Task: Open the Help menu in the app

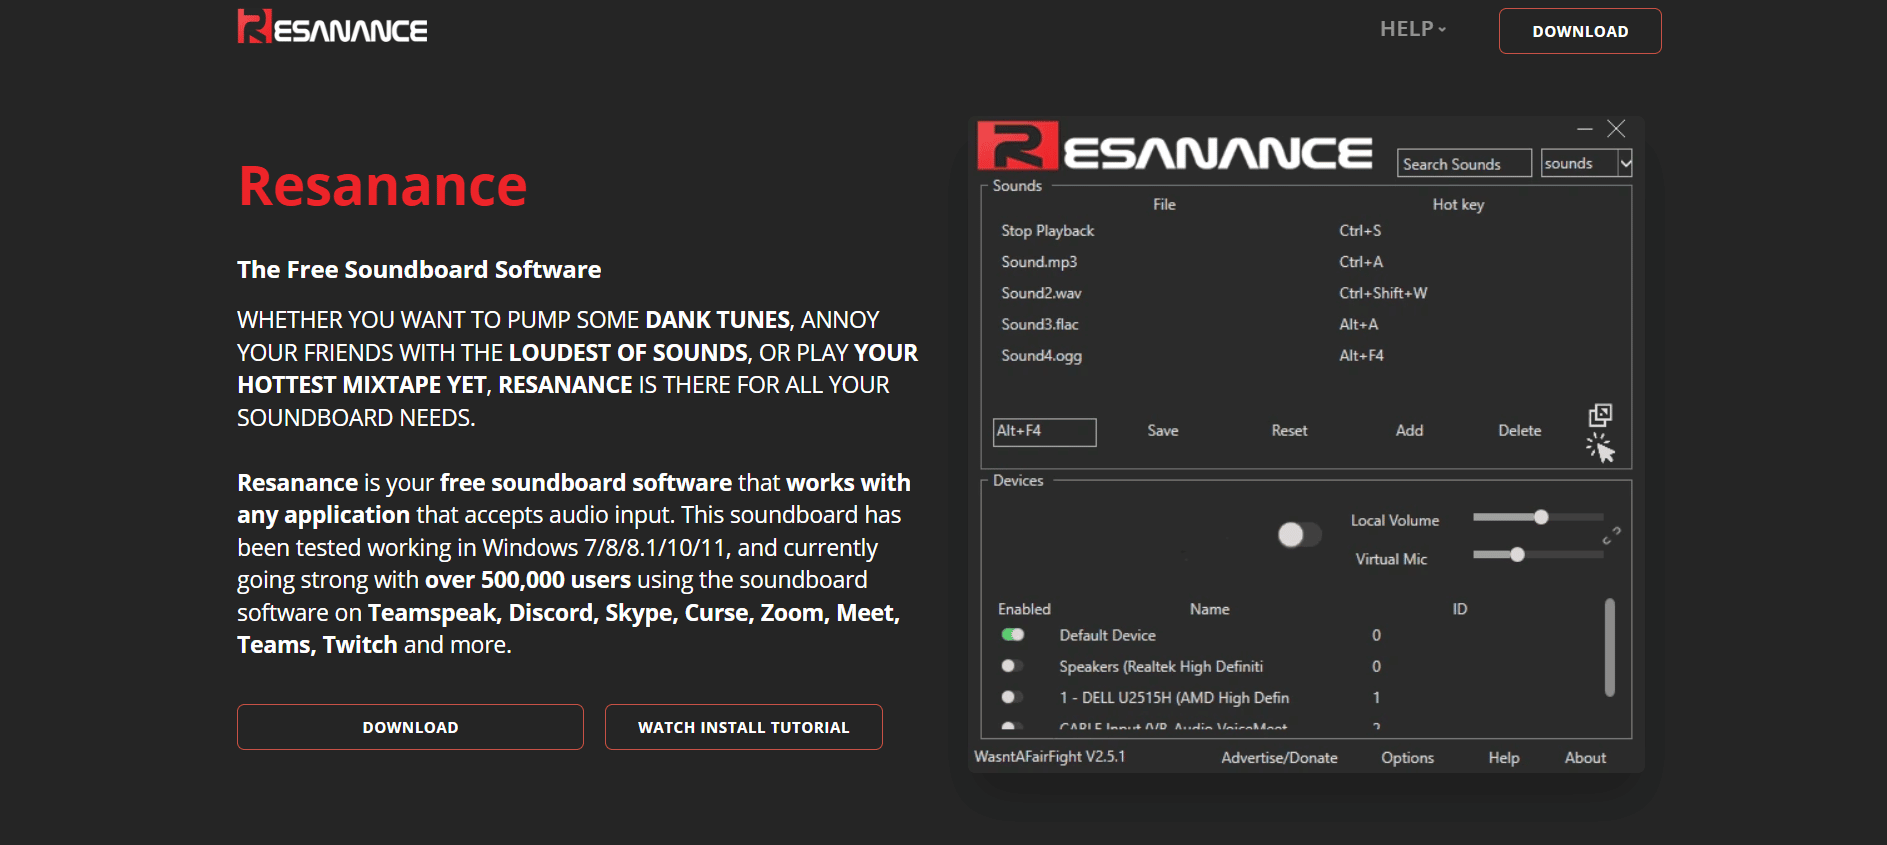Action: 1503,758
